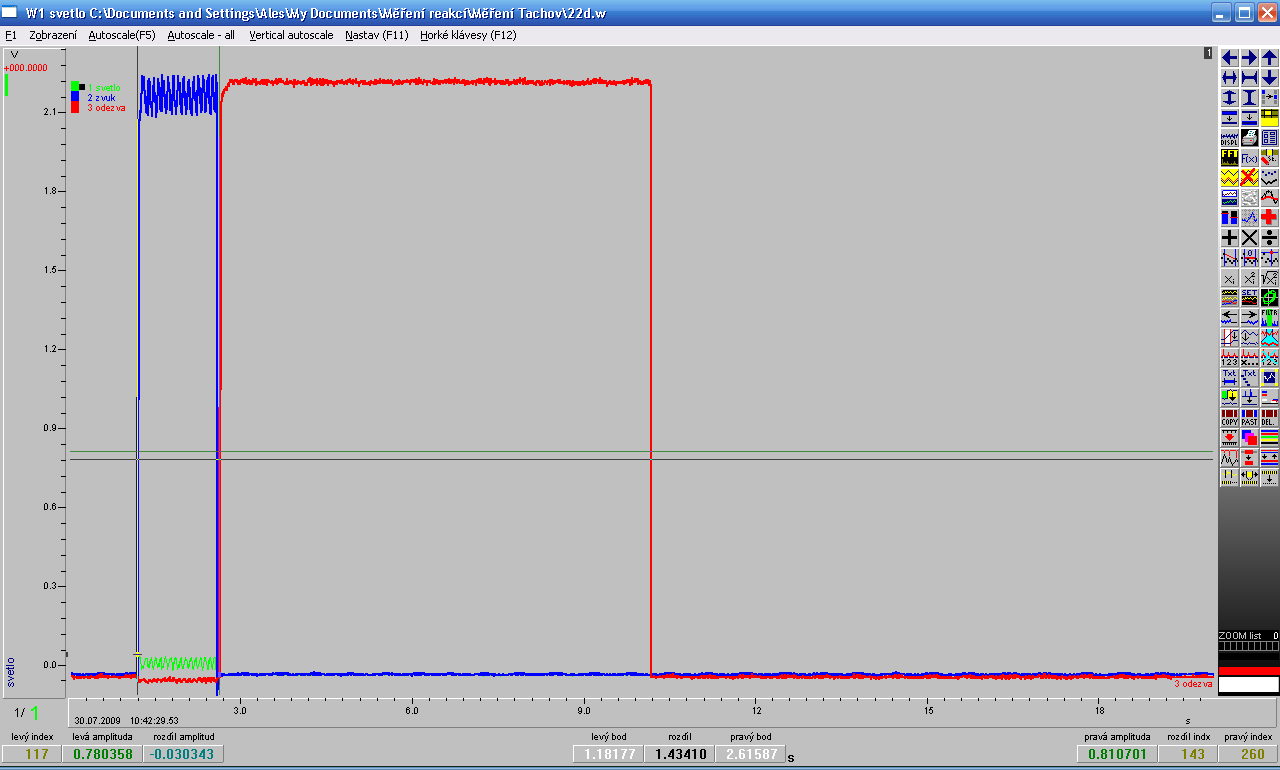Screen dimensions: 1280x770
Task: Click the green channel number 1 indicator
Action: click(x=35, y=713)
